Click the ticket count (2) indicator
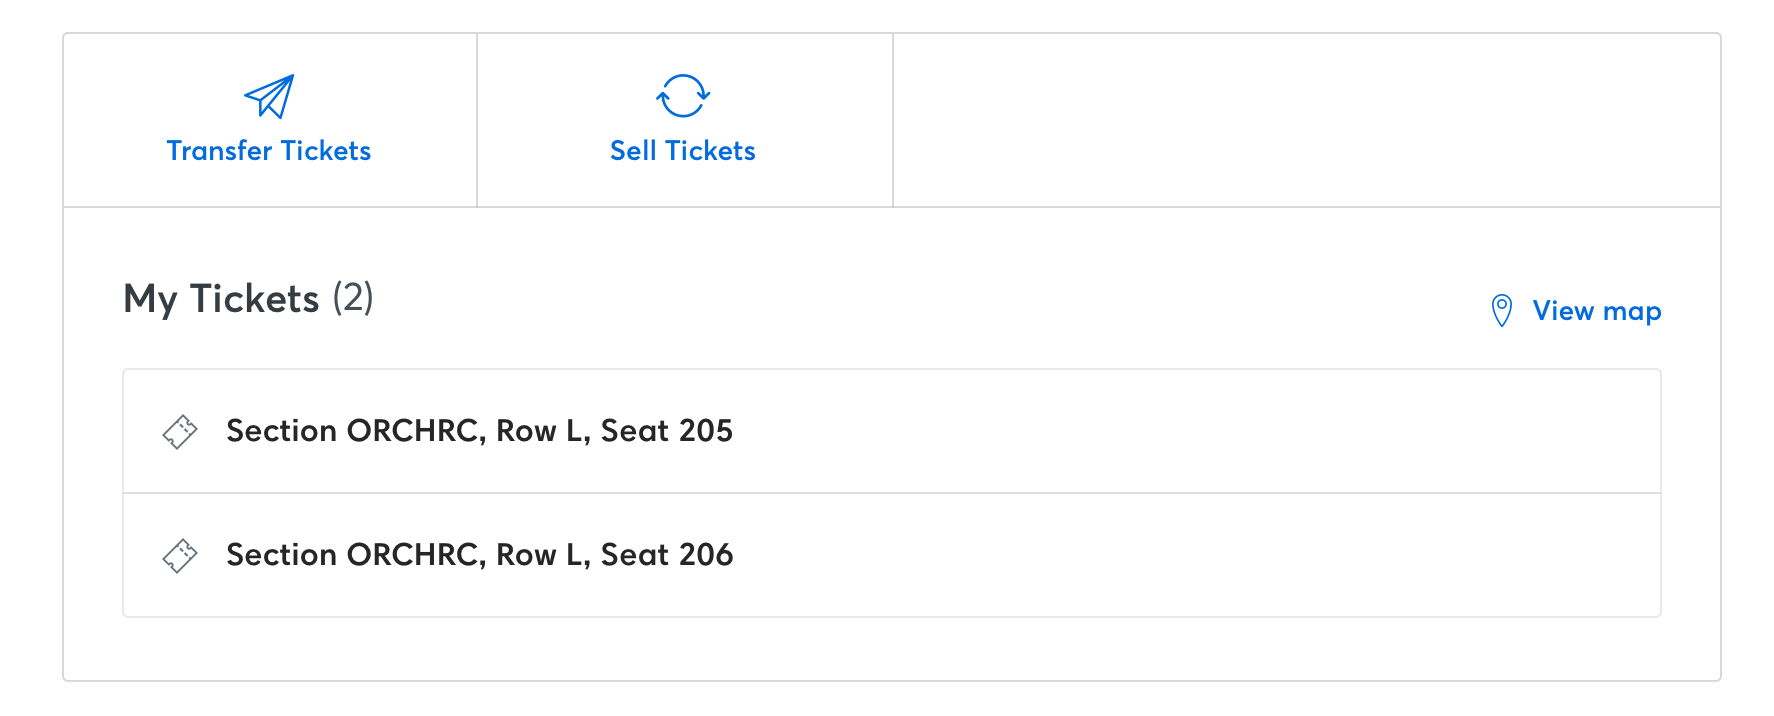 [353, 298]
